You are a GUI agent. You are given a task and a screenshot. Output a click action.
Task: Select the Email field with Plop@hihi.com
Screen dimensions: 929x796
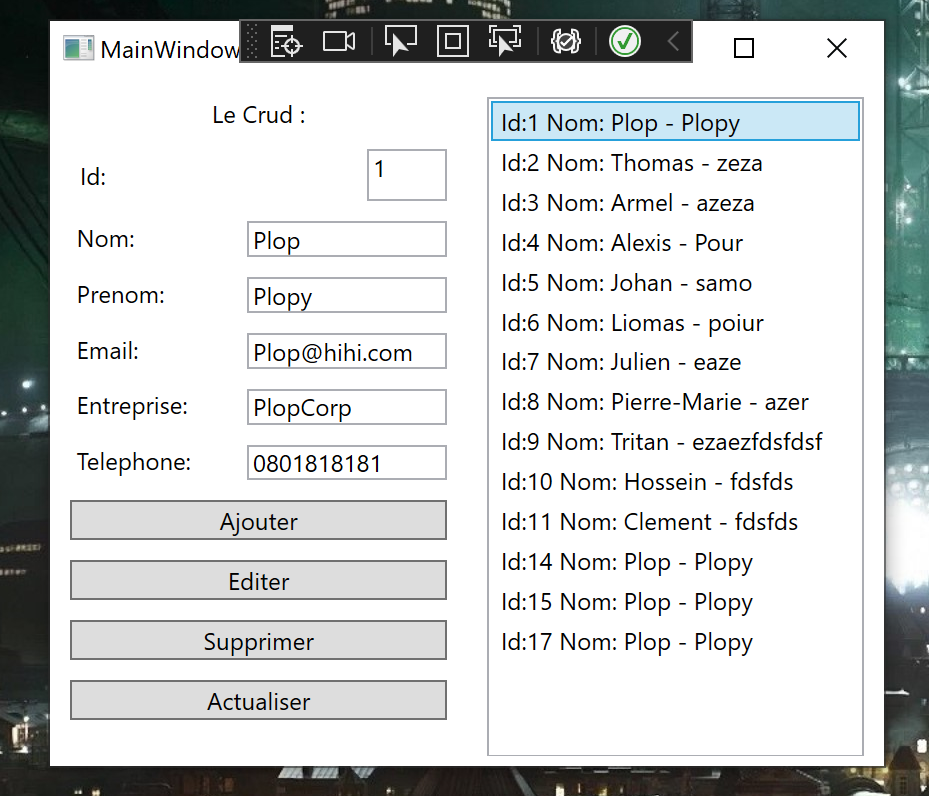tap(346, 351)
